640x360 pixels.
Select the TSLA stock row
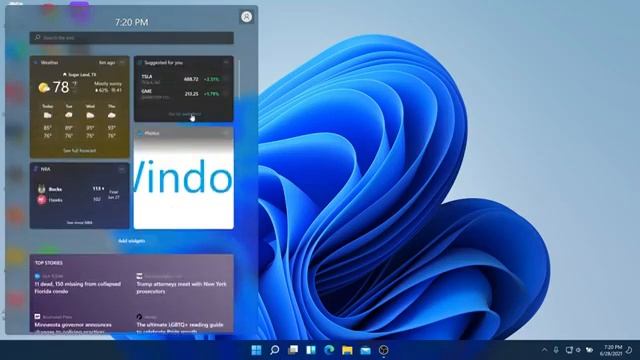point(183,79)
